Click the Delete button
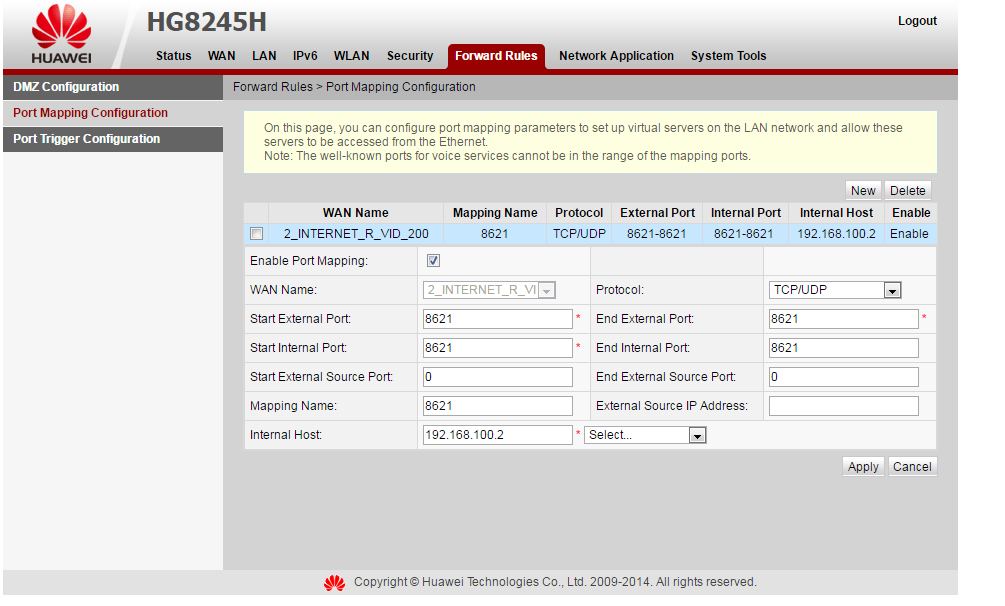Image resolution: width=1005 pixels, height=606 pixels. [x=907, y=190]
